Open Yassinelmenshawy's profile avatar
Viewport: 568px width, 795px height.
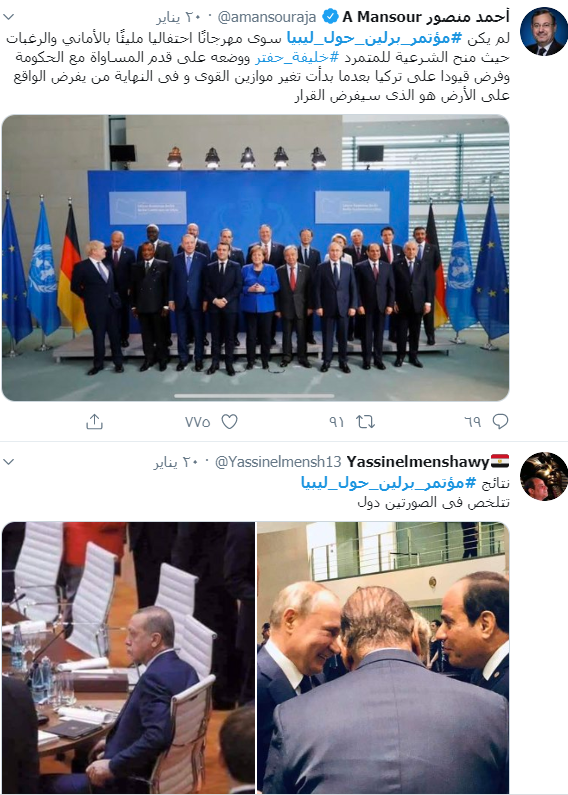pyautogui.click(x=544, y=477)
